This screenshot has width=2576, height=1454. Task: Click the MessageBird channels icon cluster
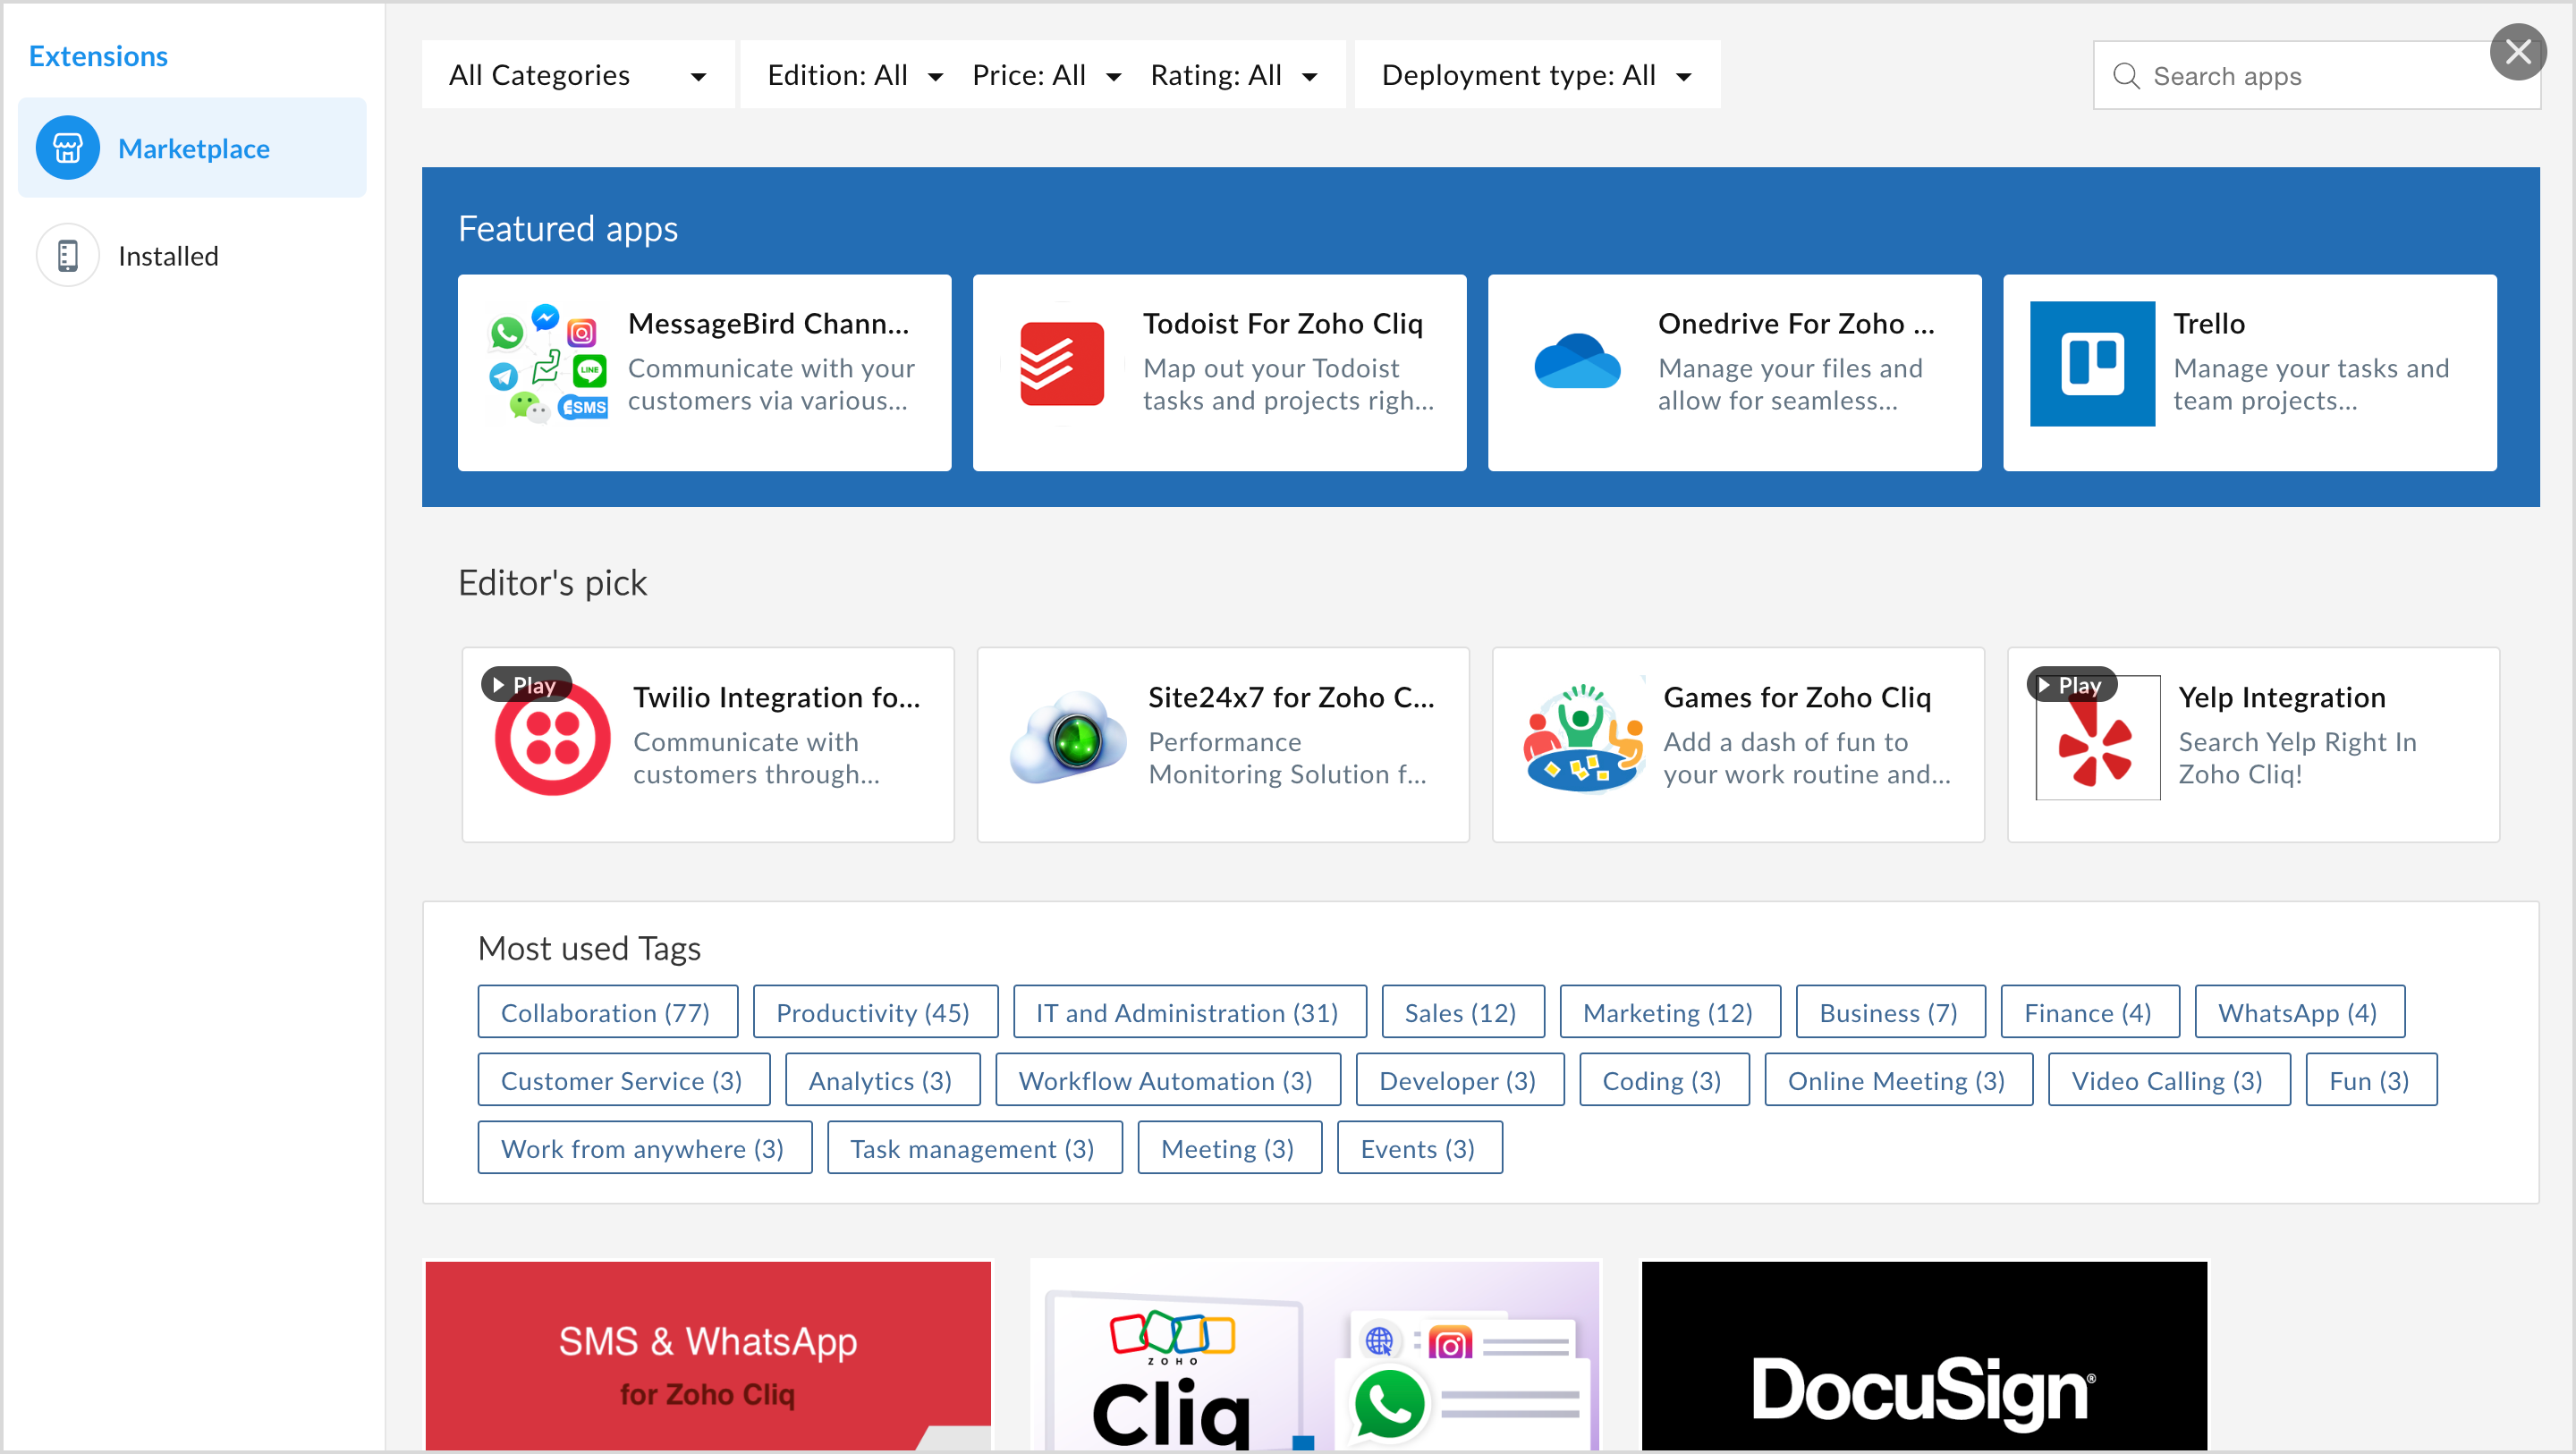[546, 364]
